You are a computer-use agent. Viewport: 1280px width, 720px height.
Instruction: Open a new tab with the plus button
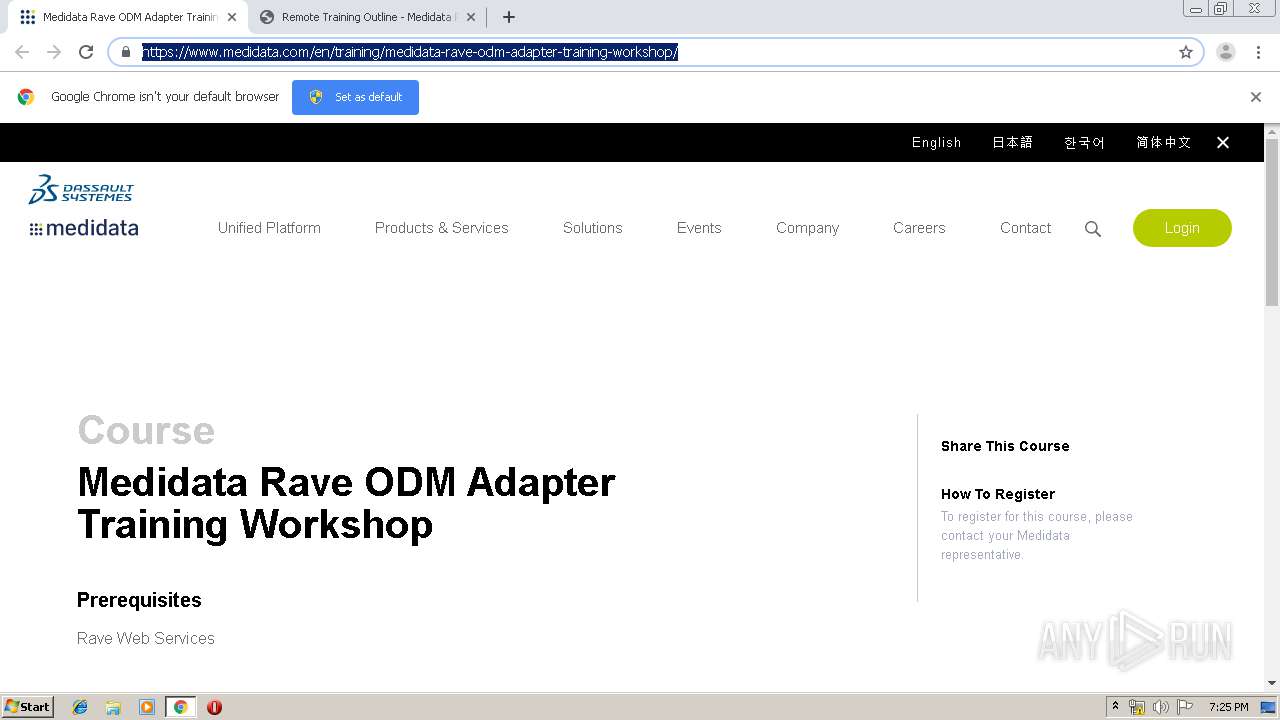click(x=508, y=17)
